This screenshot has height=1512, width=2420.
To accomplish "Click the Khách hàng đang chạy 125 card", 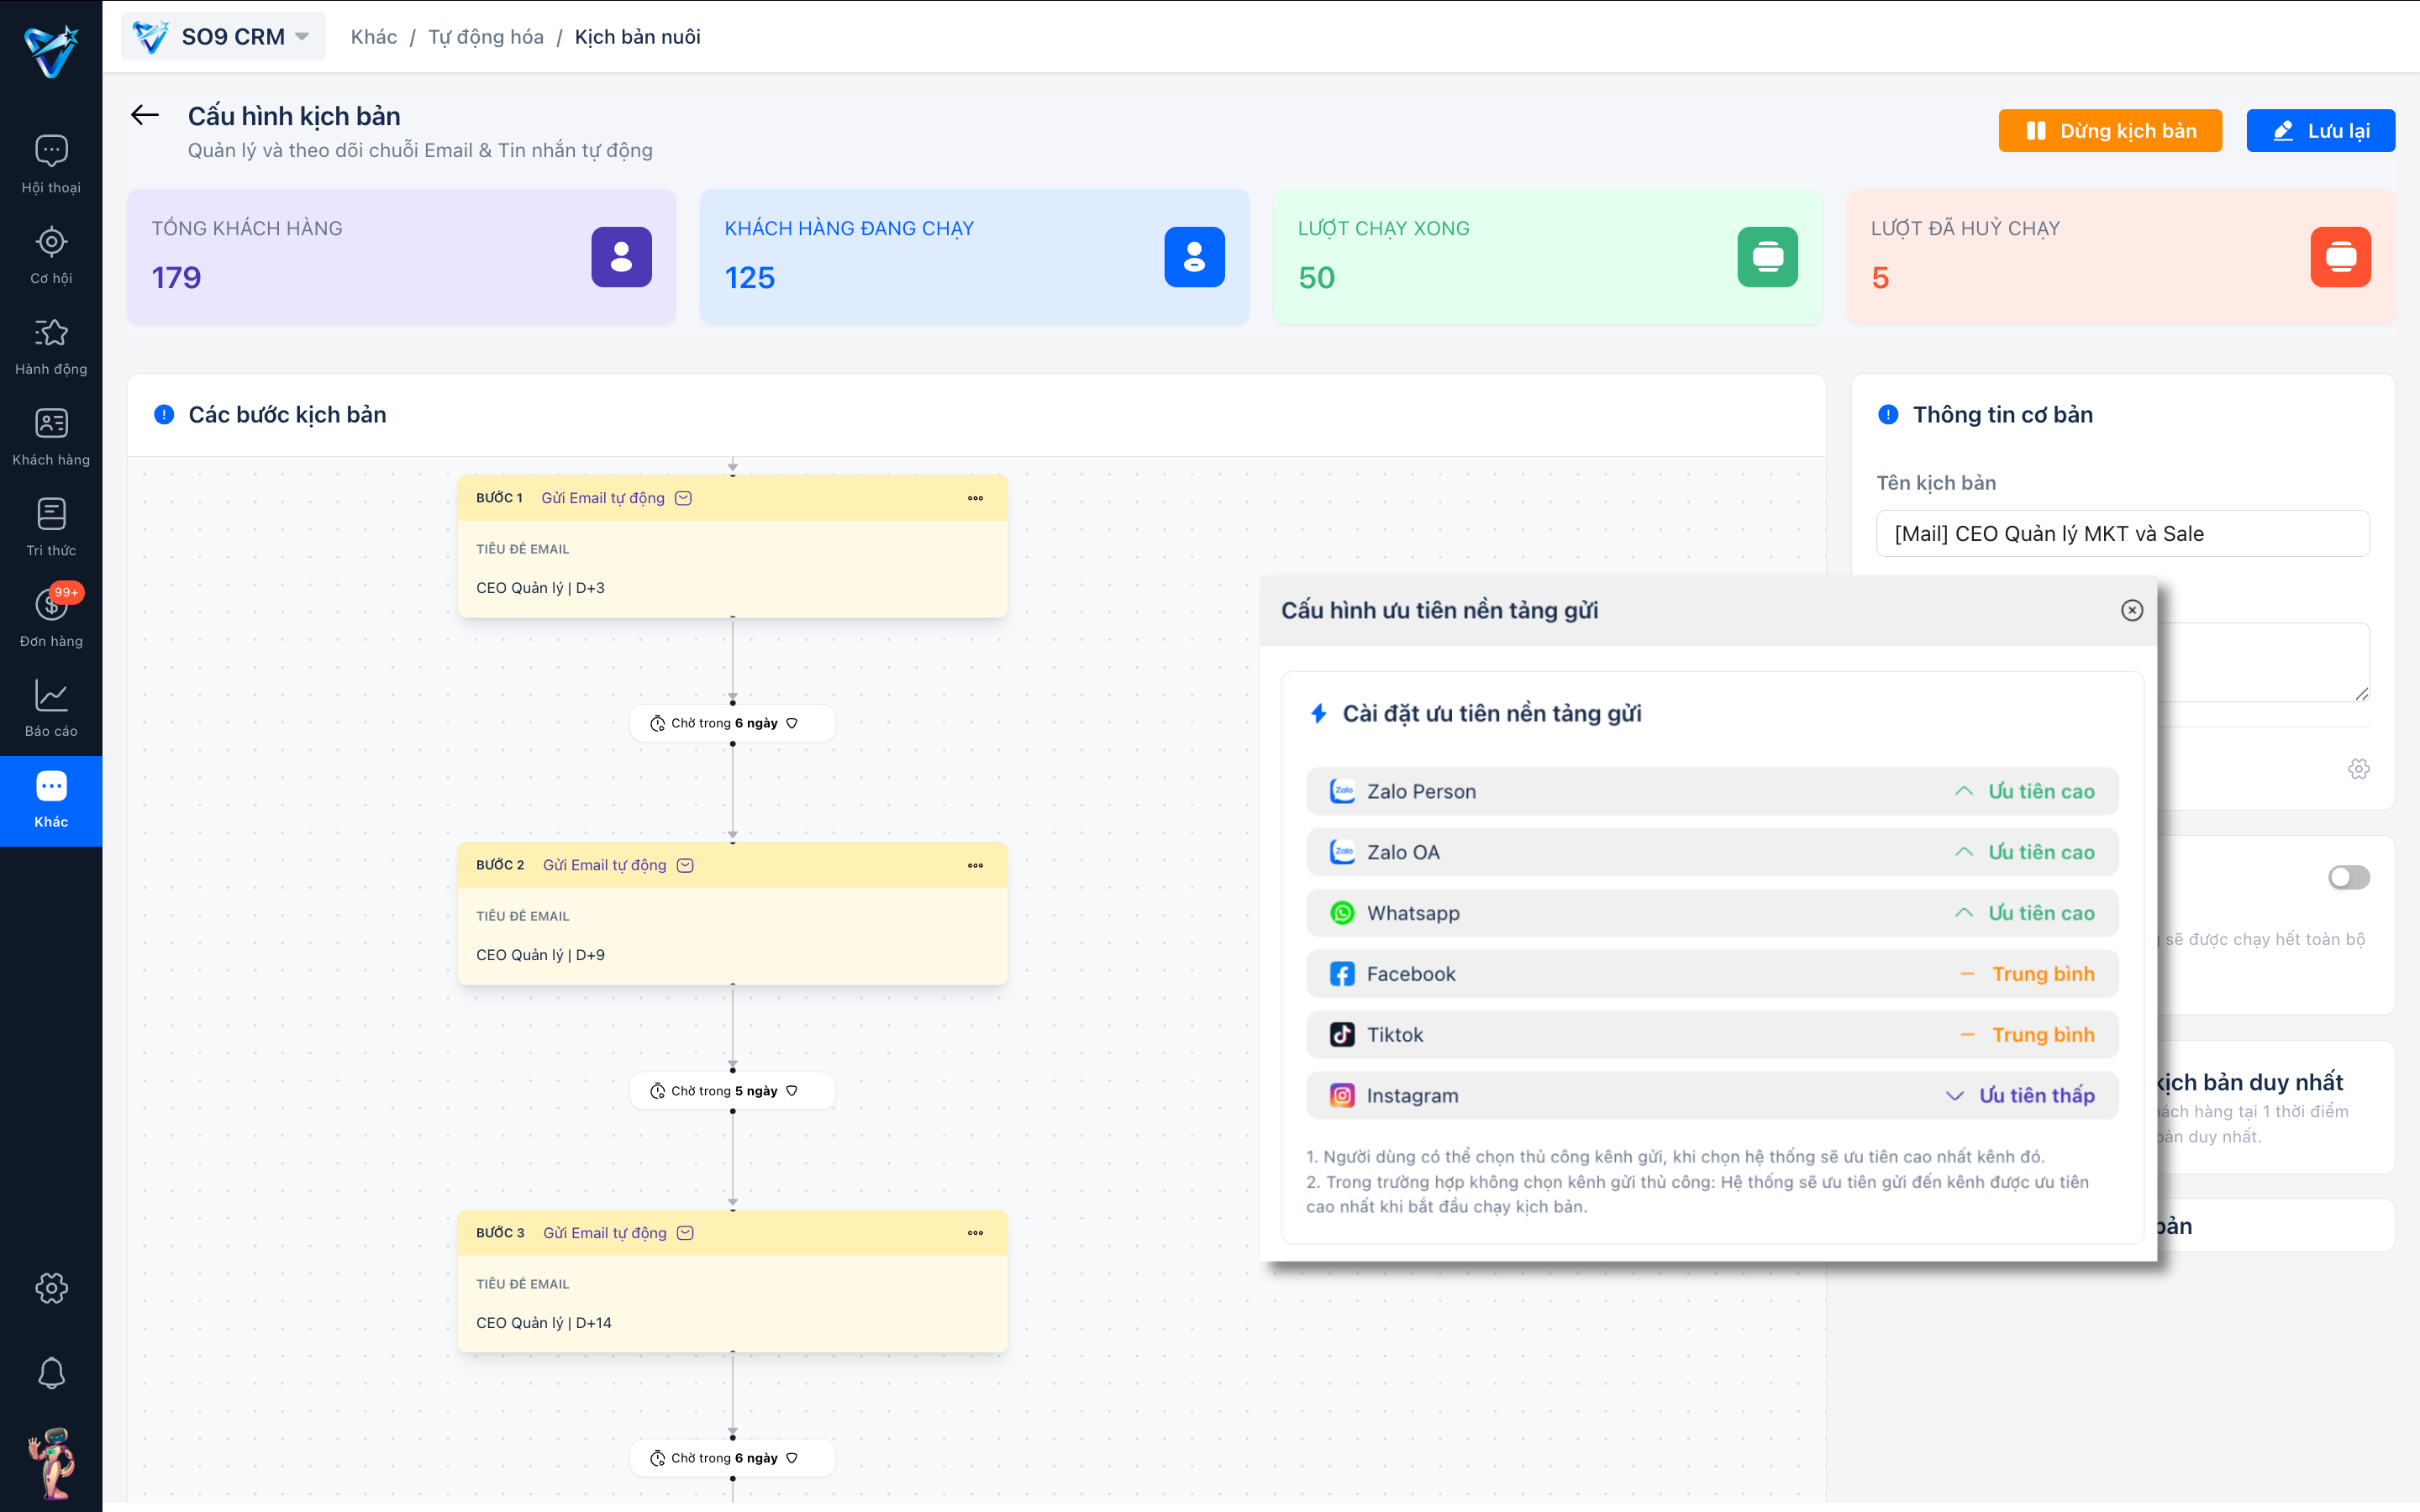I will pos(974,257).
